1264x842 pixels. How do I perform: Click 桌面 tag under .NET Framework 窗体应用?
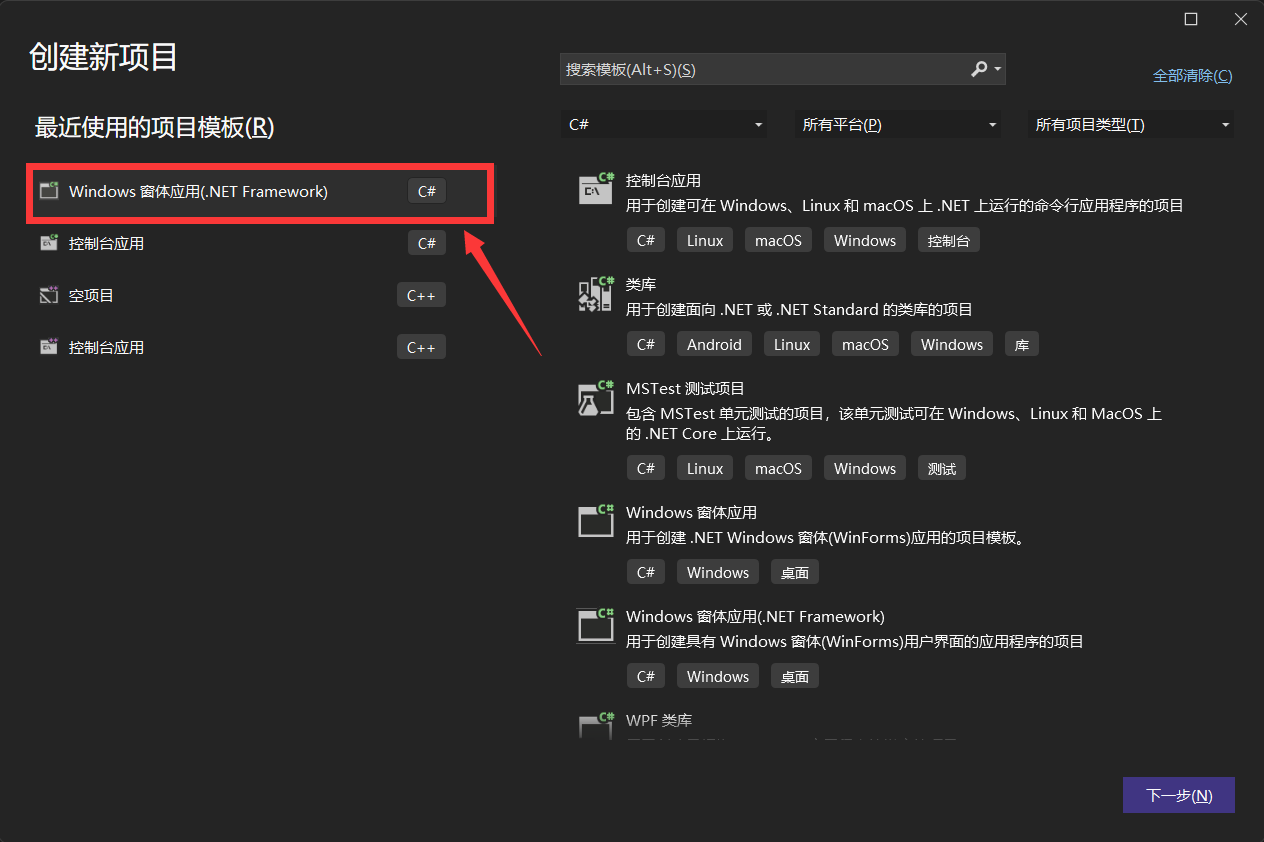tap(795, 676)
